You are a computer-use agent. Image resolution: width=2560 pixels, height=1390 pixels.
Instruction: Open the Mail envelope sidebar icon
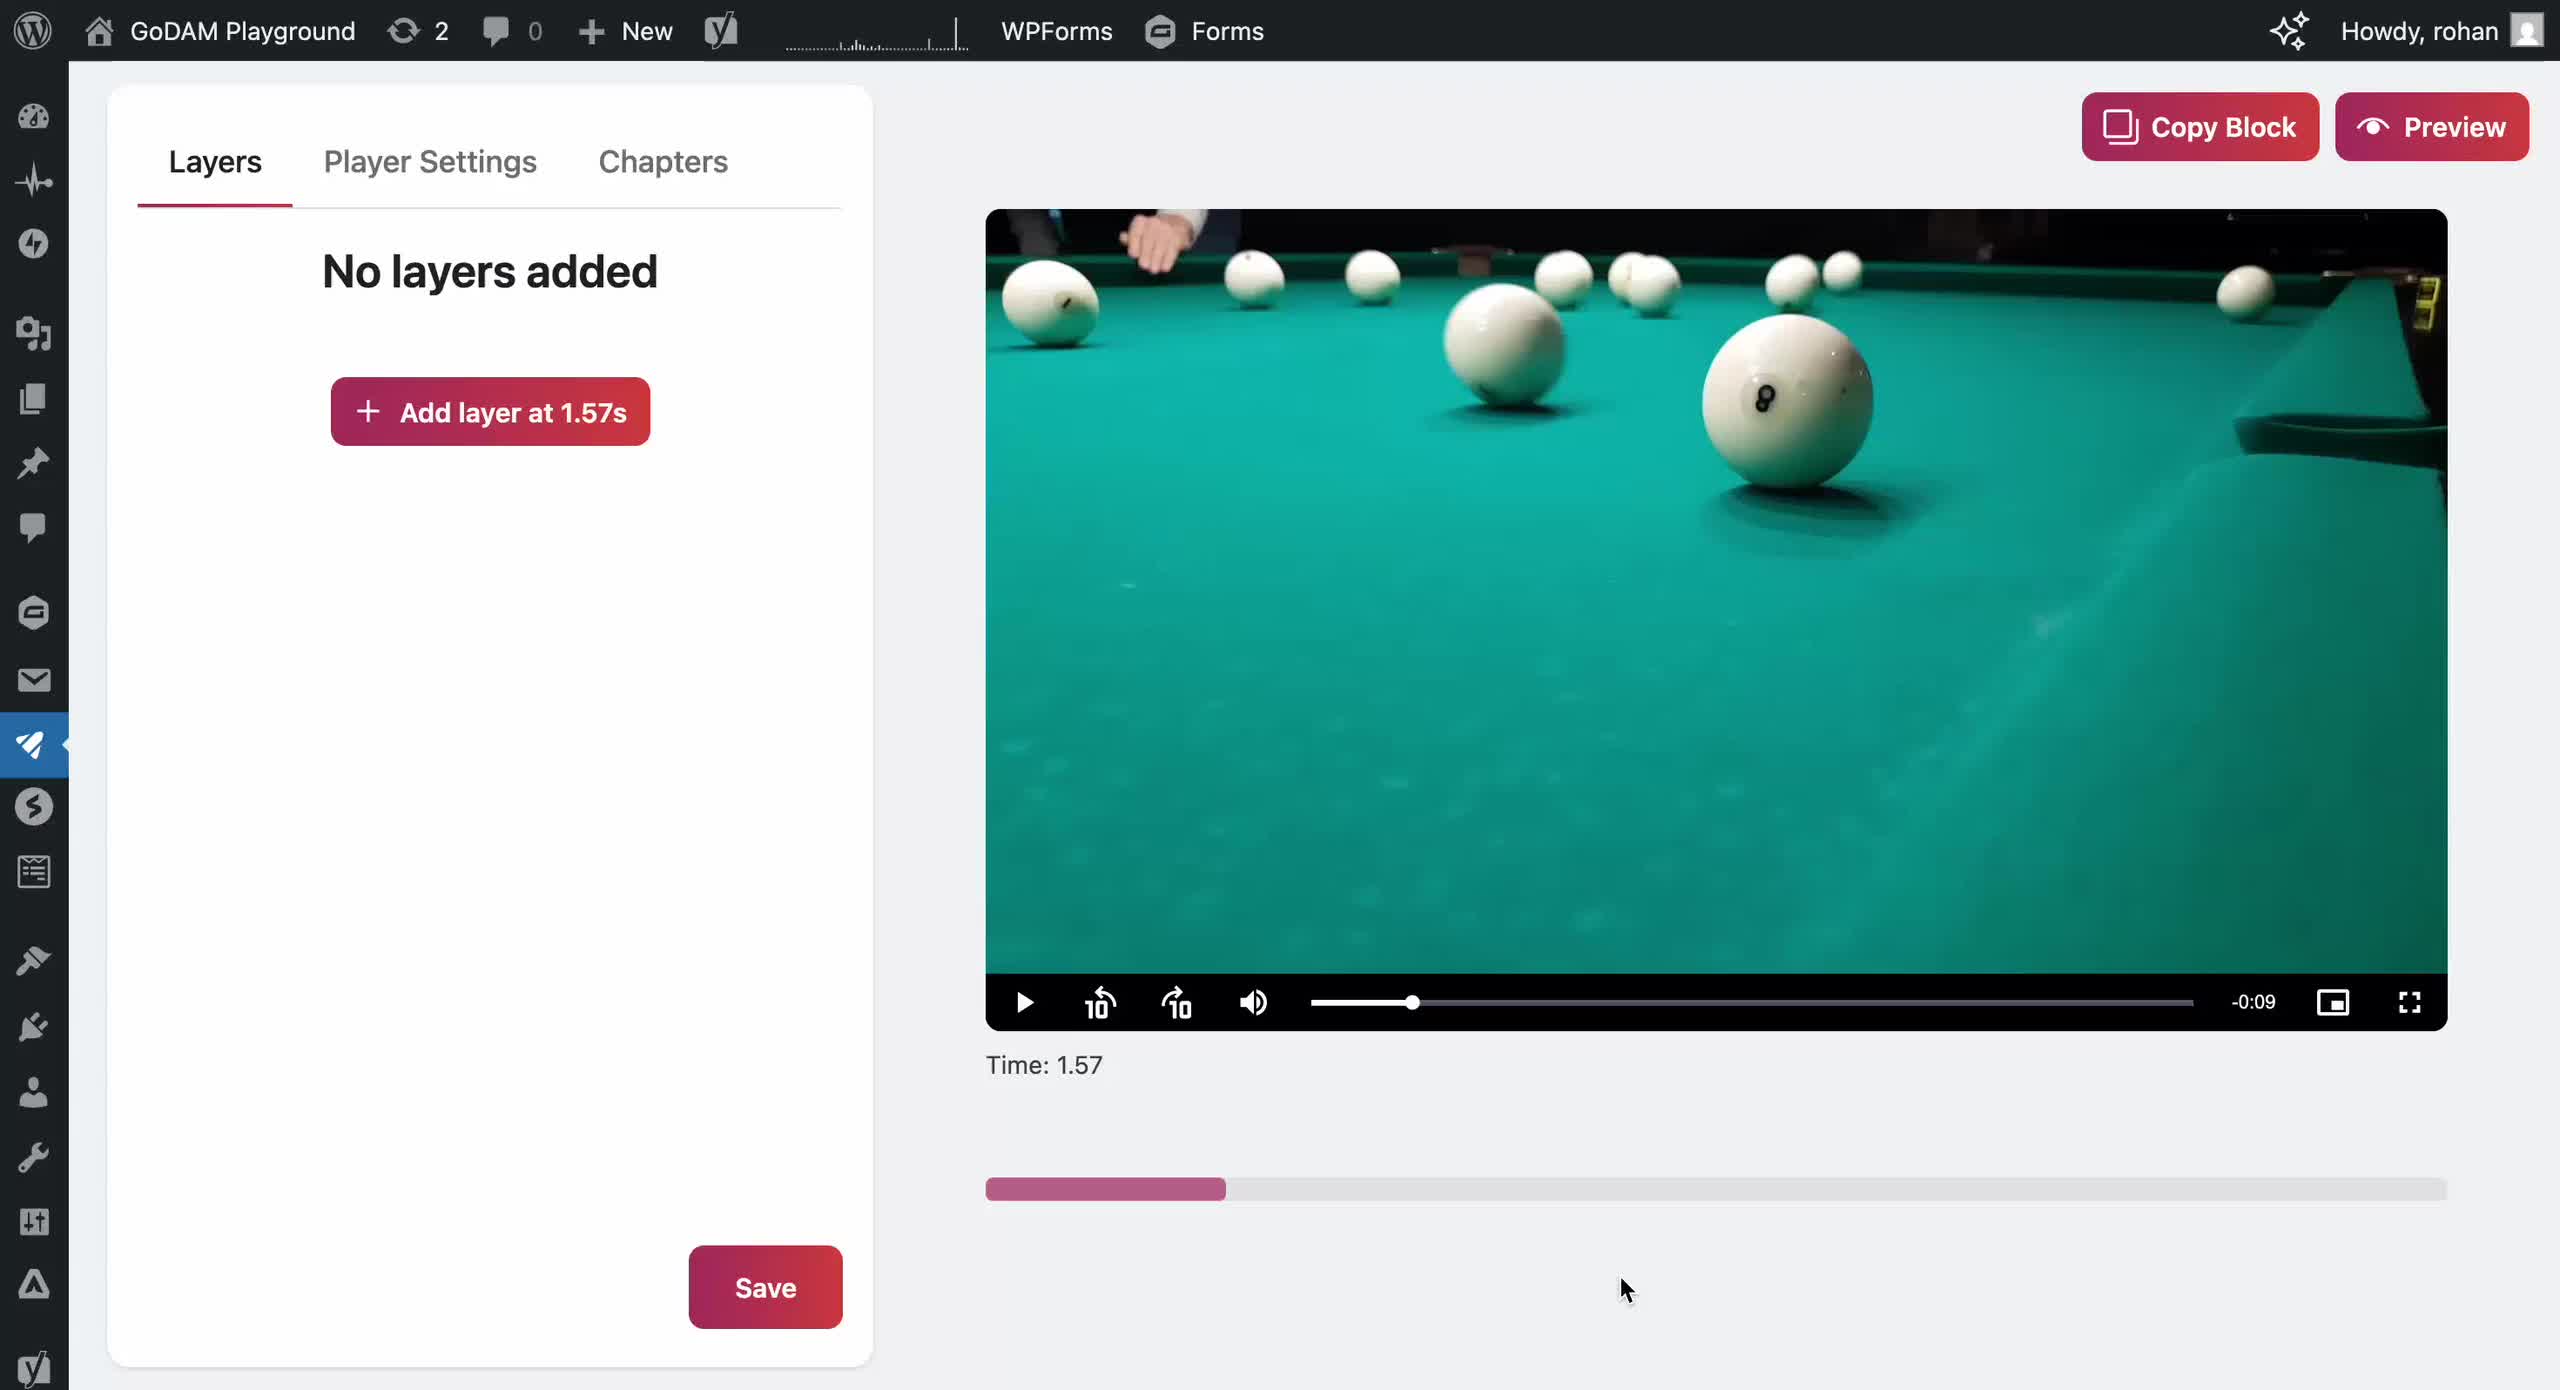click(34, 680)
